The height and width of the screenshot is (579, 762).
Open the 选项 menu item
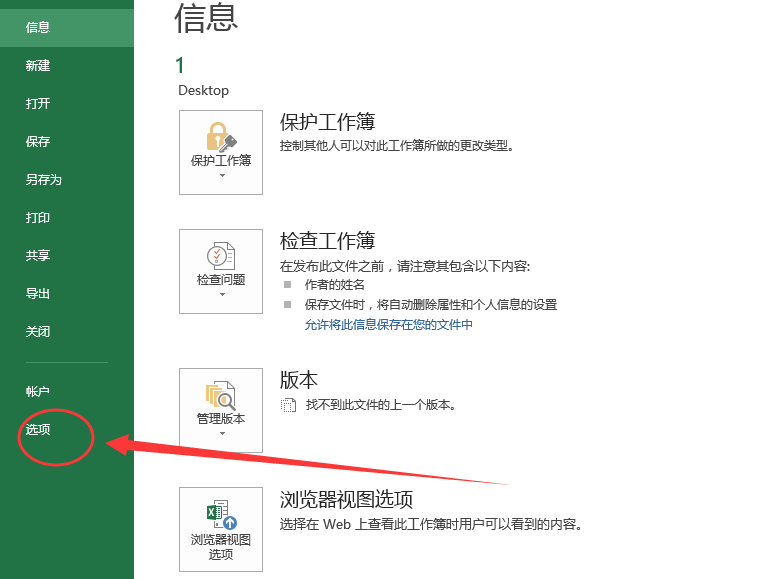38,429
